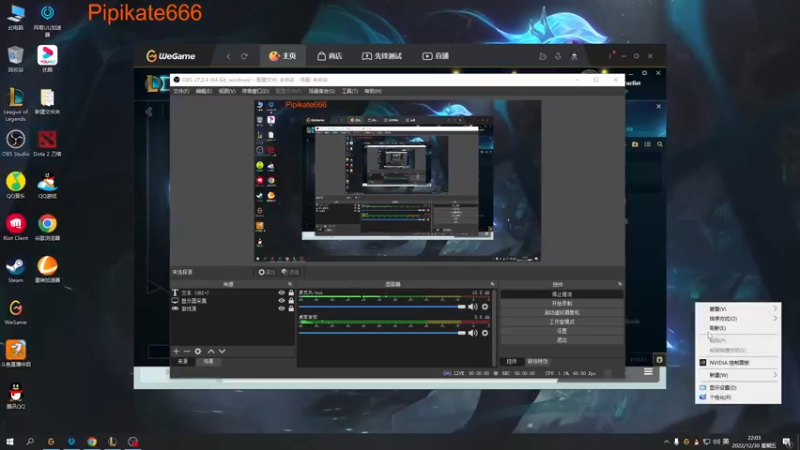The image size is (800, 450).
Task: Undock sources panel via its header icon
Action: pos(290,284)
